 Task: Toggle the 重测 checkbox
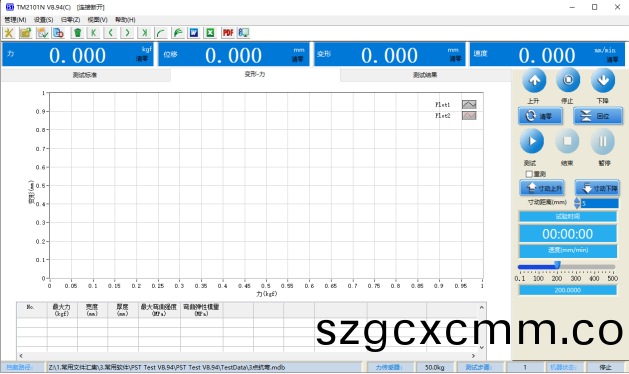point(529,174)
